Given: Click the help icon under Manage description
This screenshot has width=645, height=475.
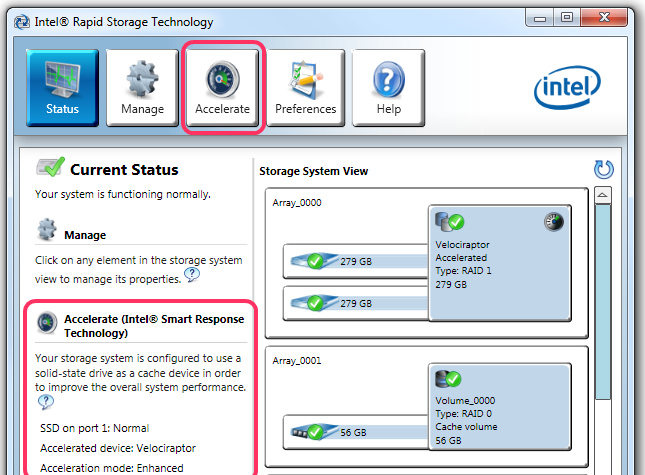Looking at the screenshot, I should click(x=192, y=275).
